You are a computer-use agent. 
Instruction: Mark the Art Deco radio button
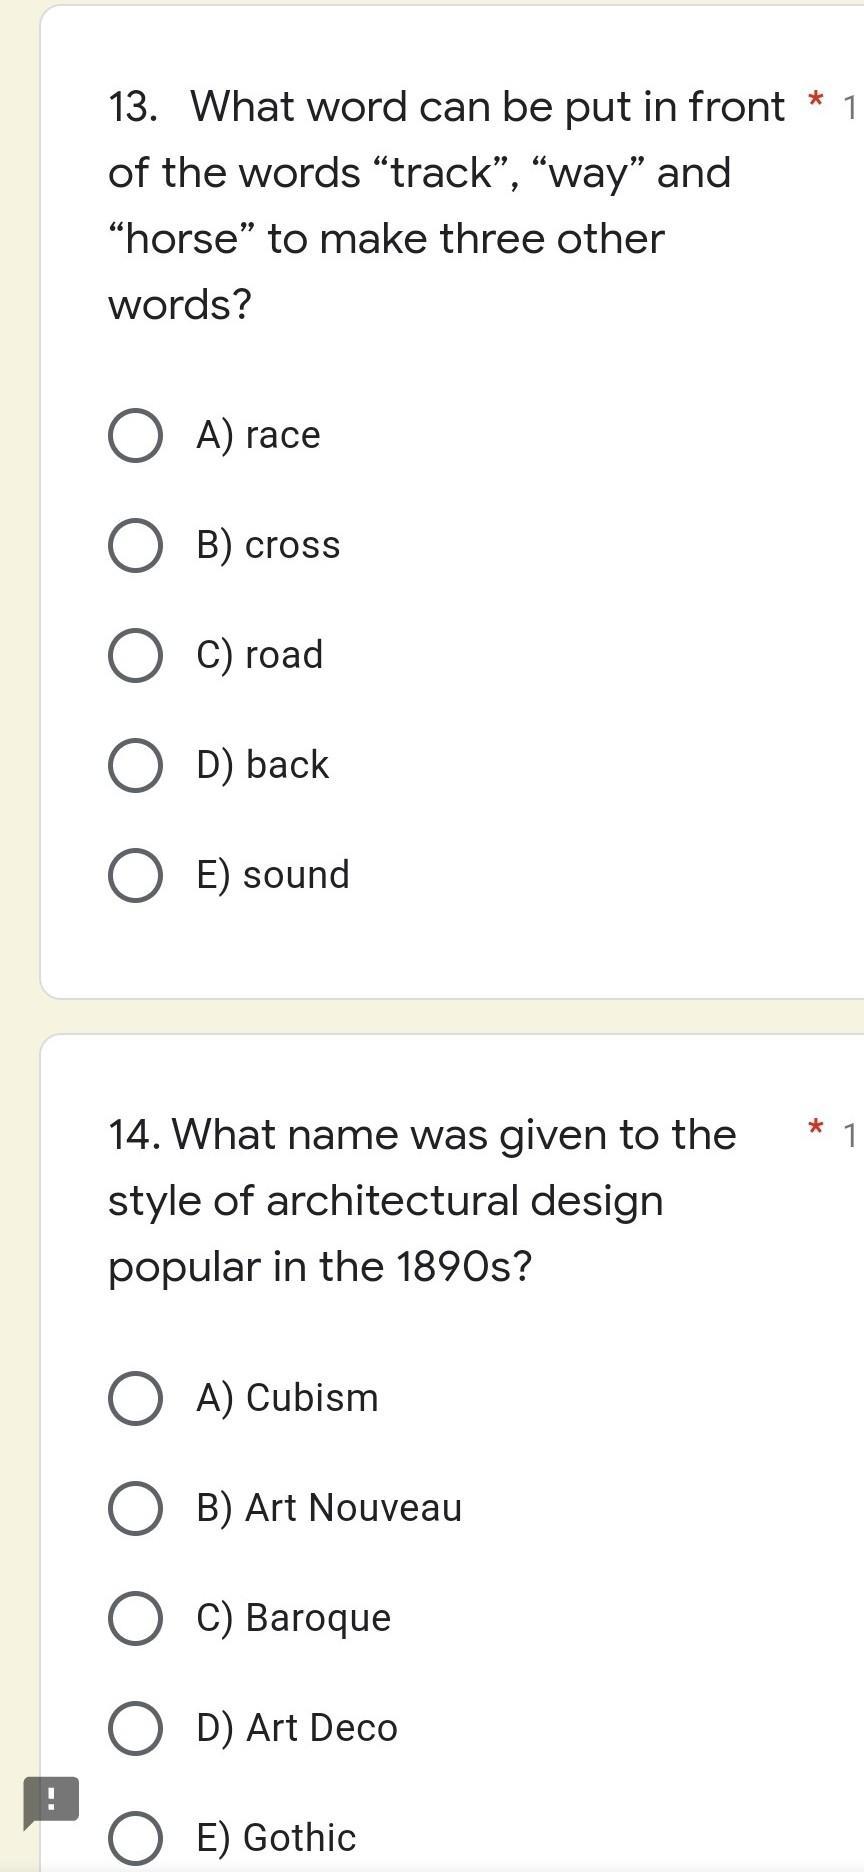[x=135, y=1728]
